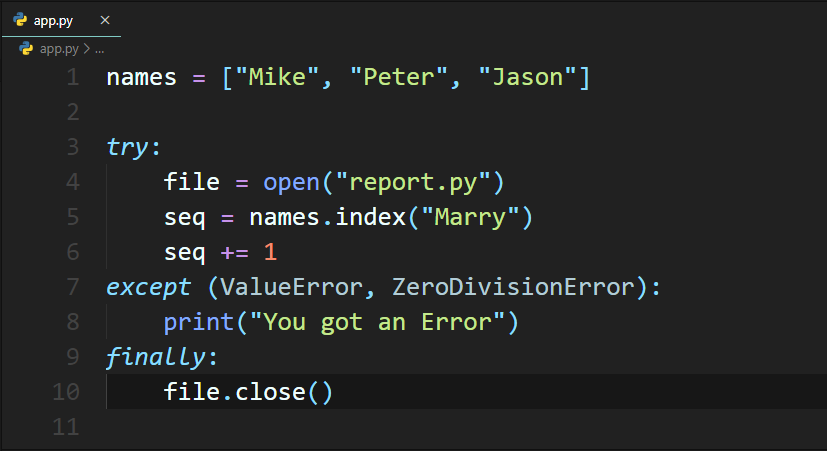Viewport: 827px width, 451px height.
Task: Click line number 3 in the gutter
Action: pos(73,147)
